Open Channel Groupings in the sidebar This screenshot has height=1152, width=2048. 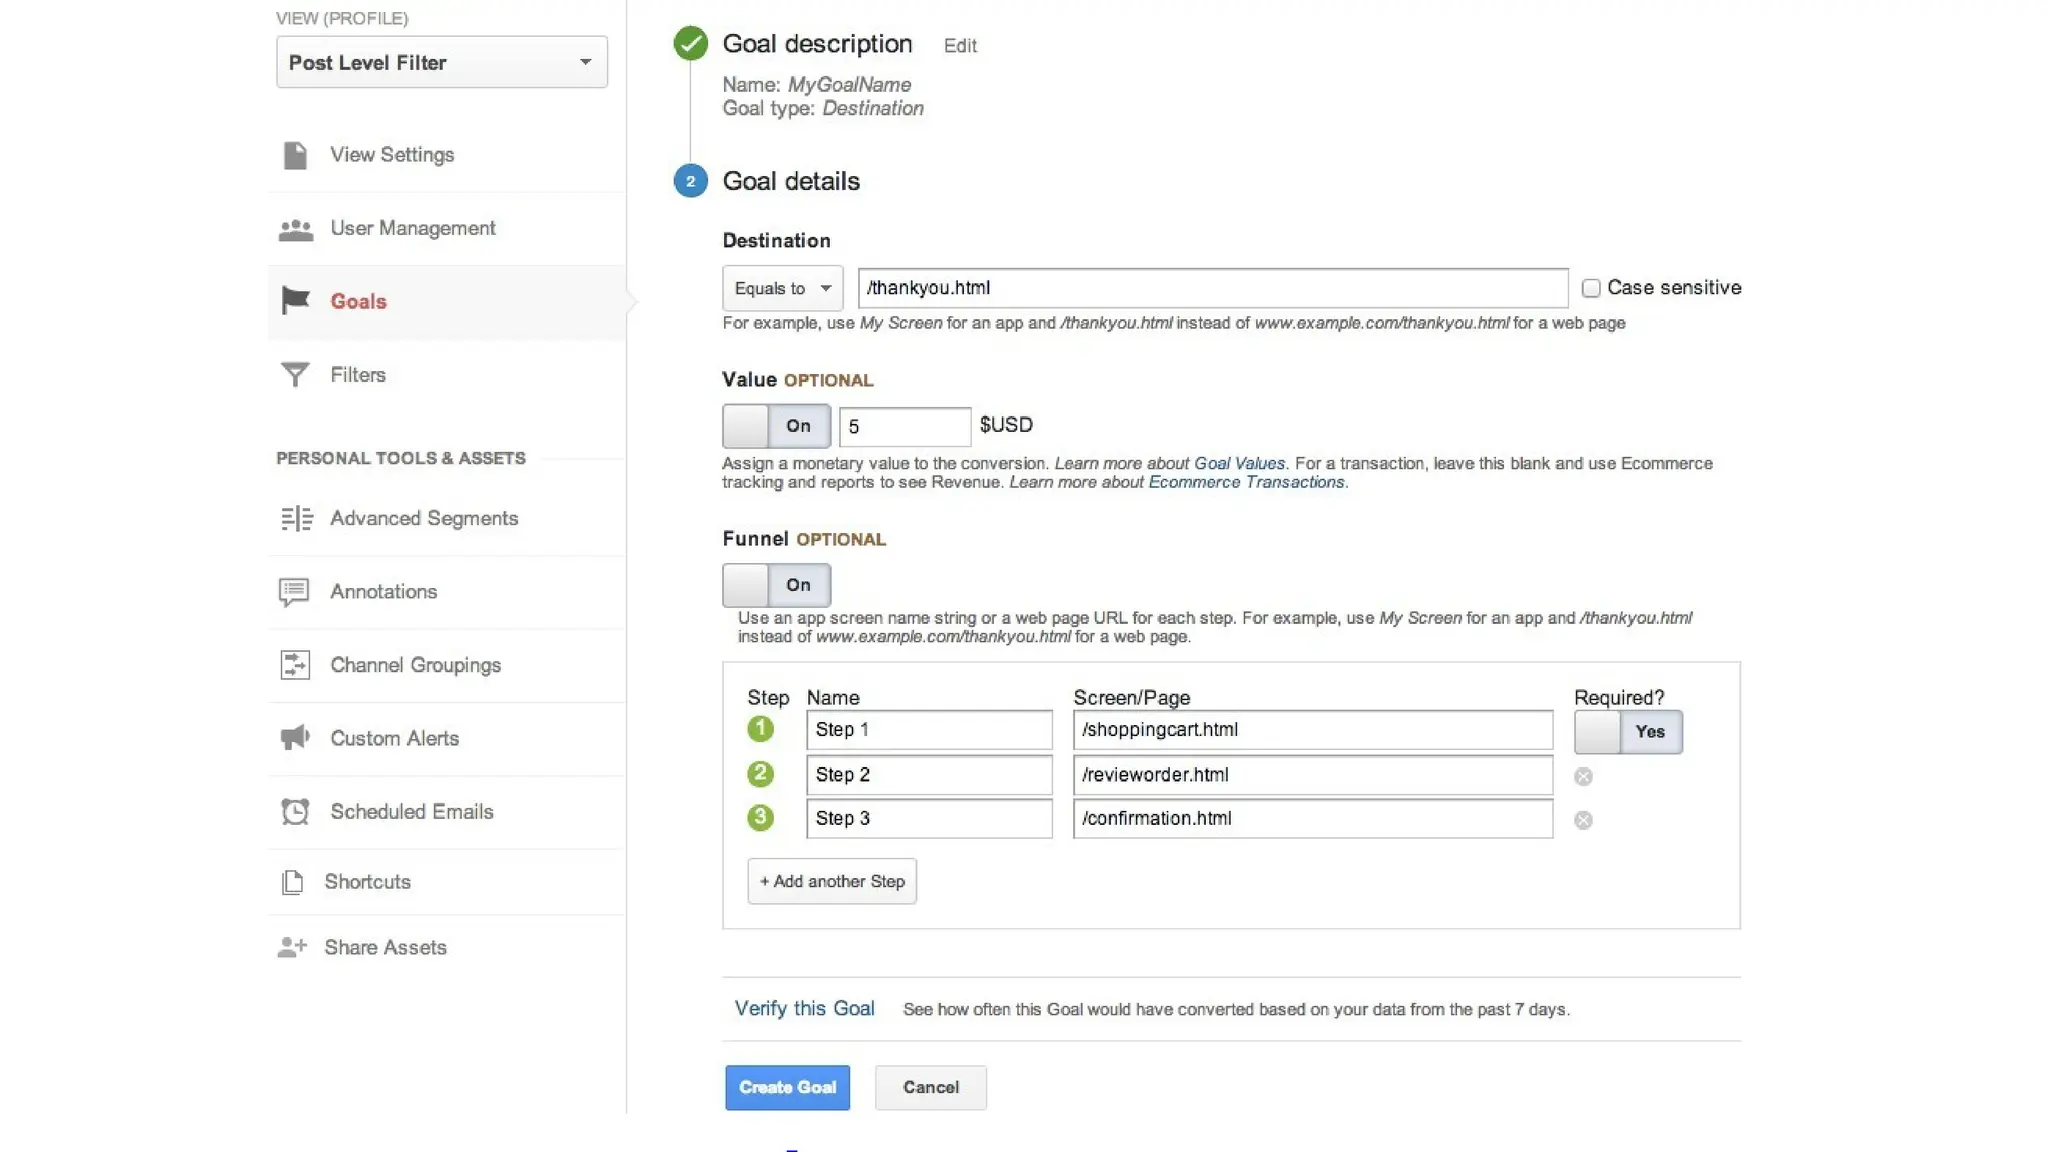coord(415,665)
